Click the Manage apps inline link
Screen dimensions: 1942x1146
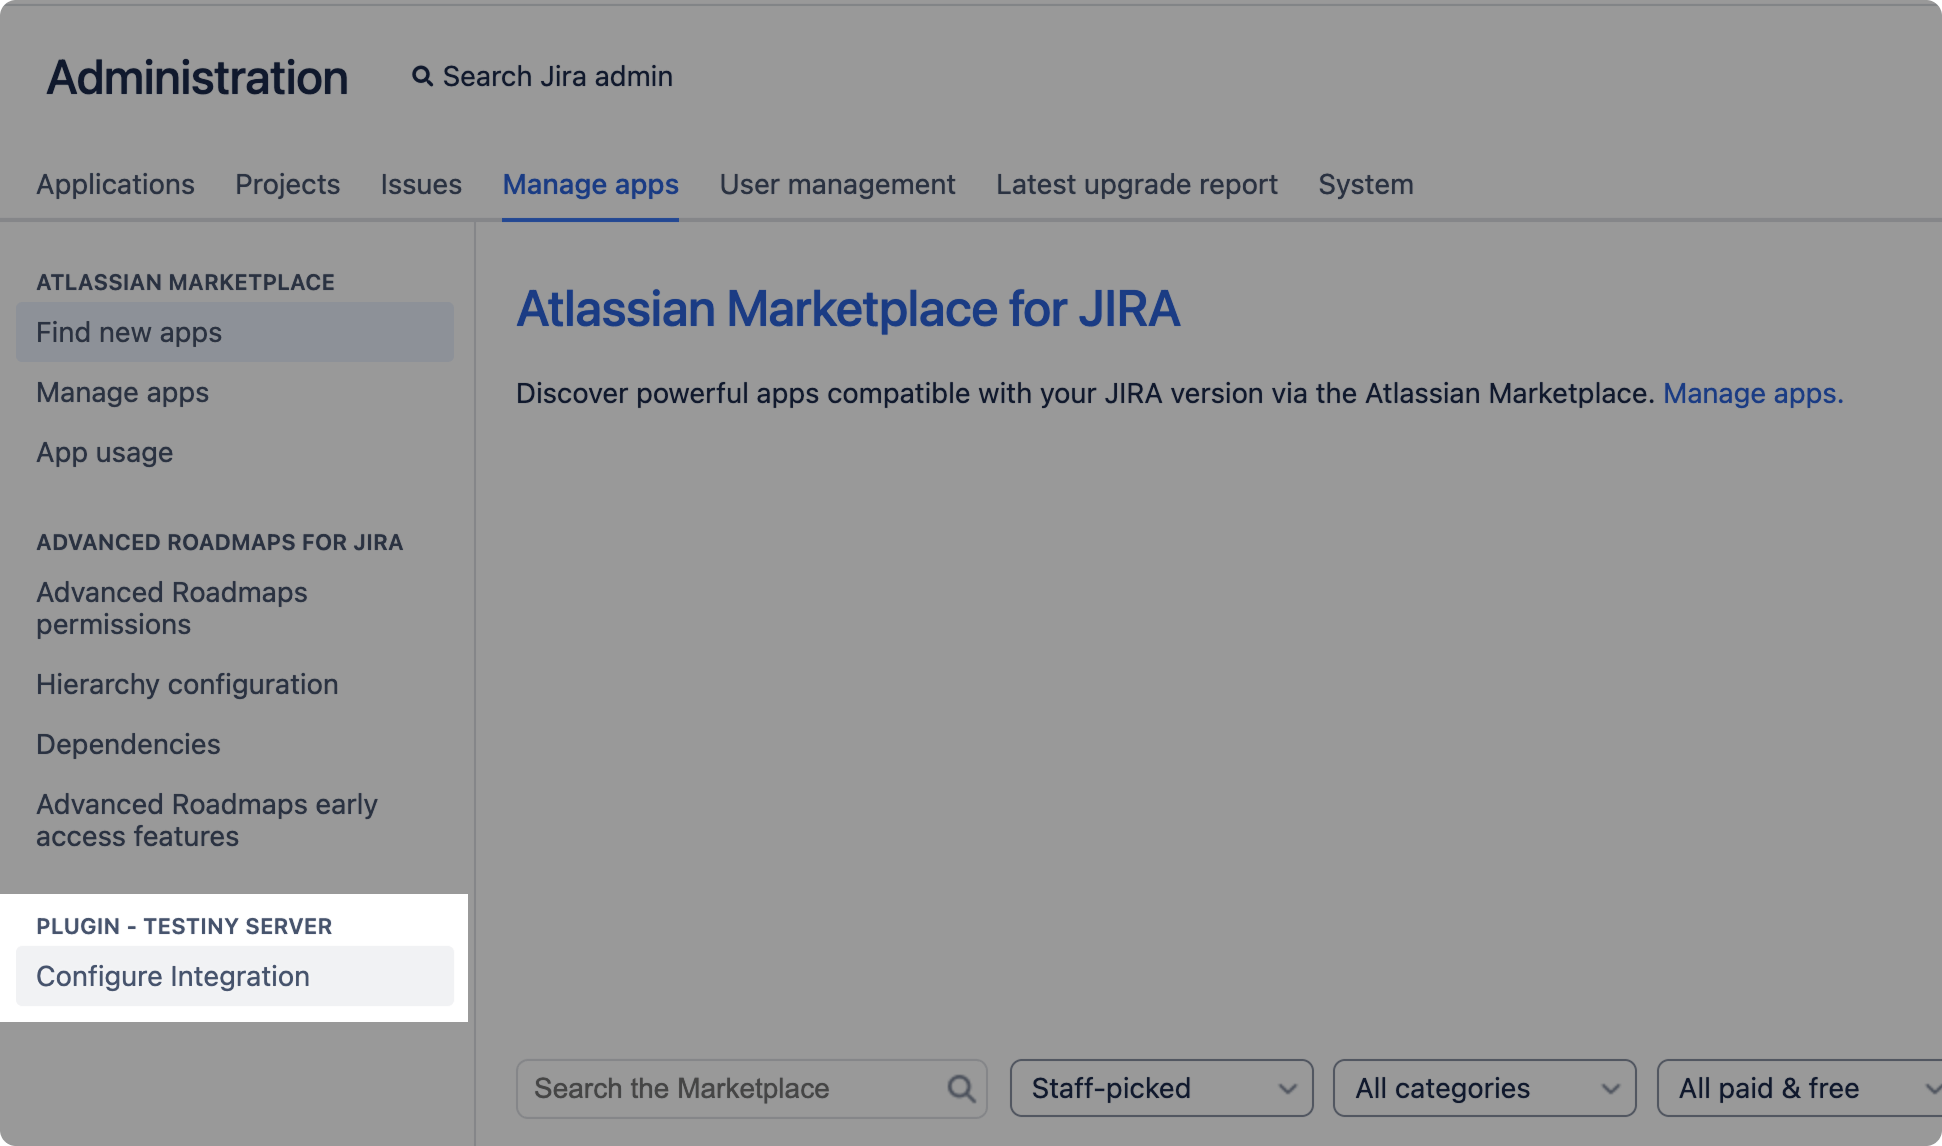pos(1752,394)
